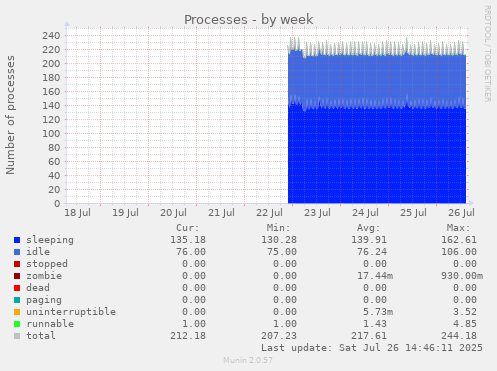Select sleeping maximum value 162.61
This screenshot has height=371, width=497.
pos(459,240)
